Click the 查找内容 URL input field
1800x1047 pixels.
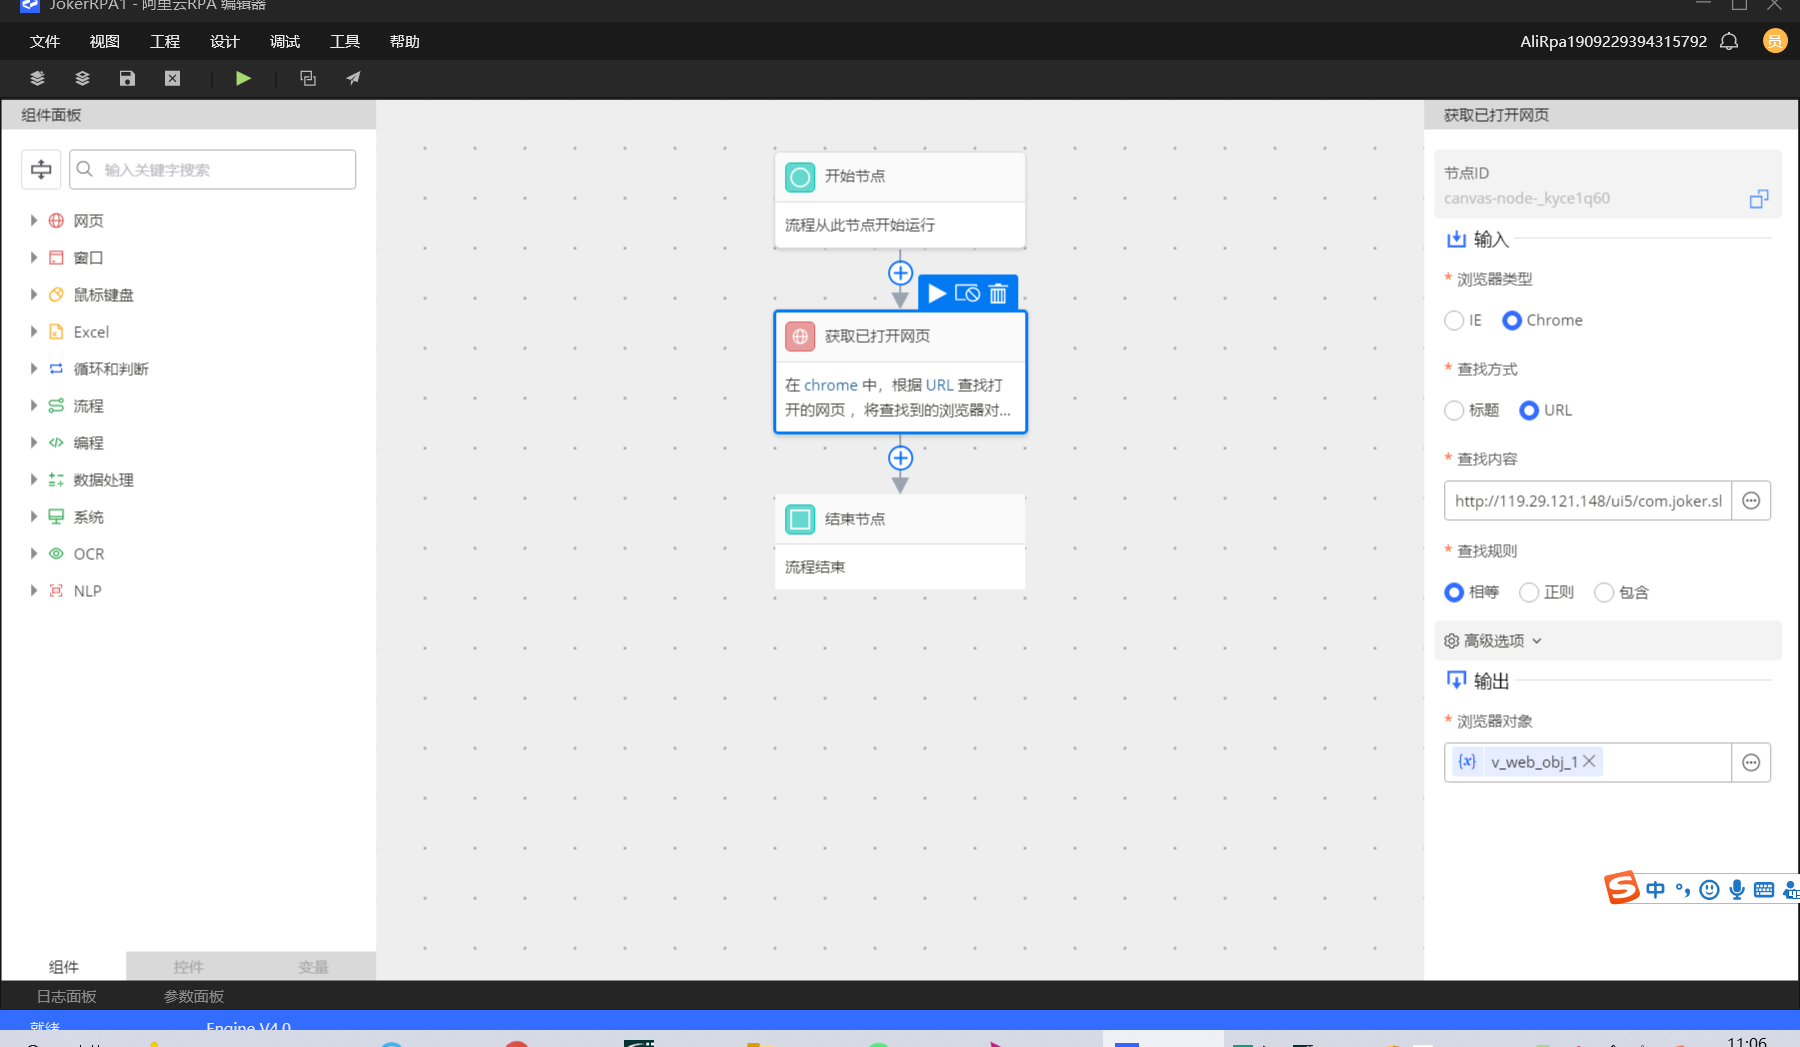(x=1588, y=501)
